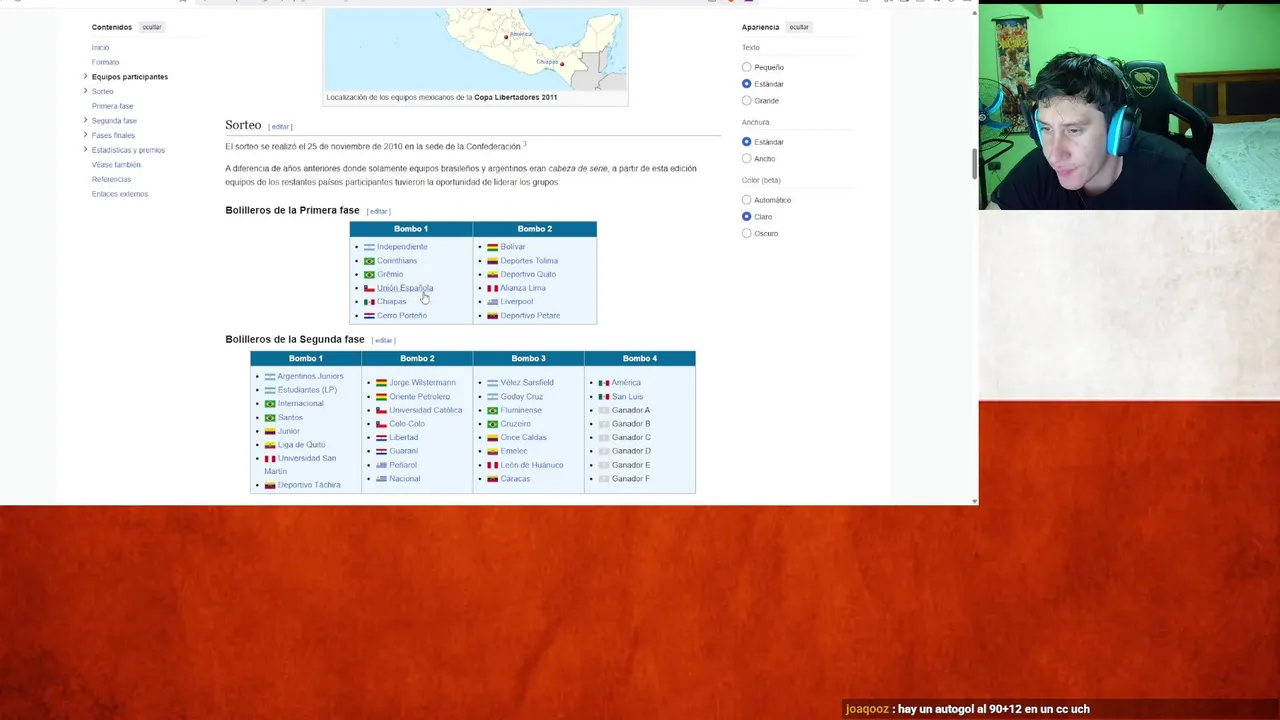Viewport: 1280px width, 720px height.
Task: Go to Referencias in the contents list
Action: coord(111,179)
